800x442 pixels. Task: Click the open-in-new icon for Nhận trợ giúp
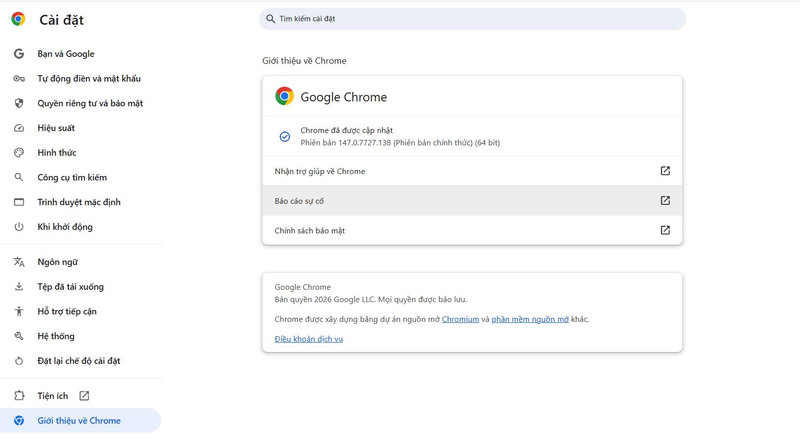(x=665, y=171)
